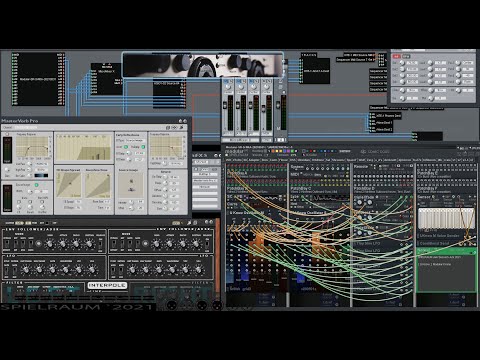Select MasterVerb Pro entry in small slot list
The height and width of the screenshot is (360, 480).
click(x=205, y=180)
